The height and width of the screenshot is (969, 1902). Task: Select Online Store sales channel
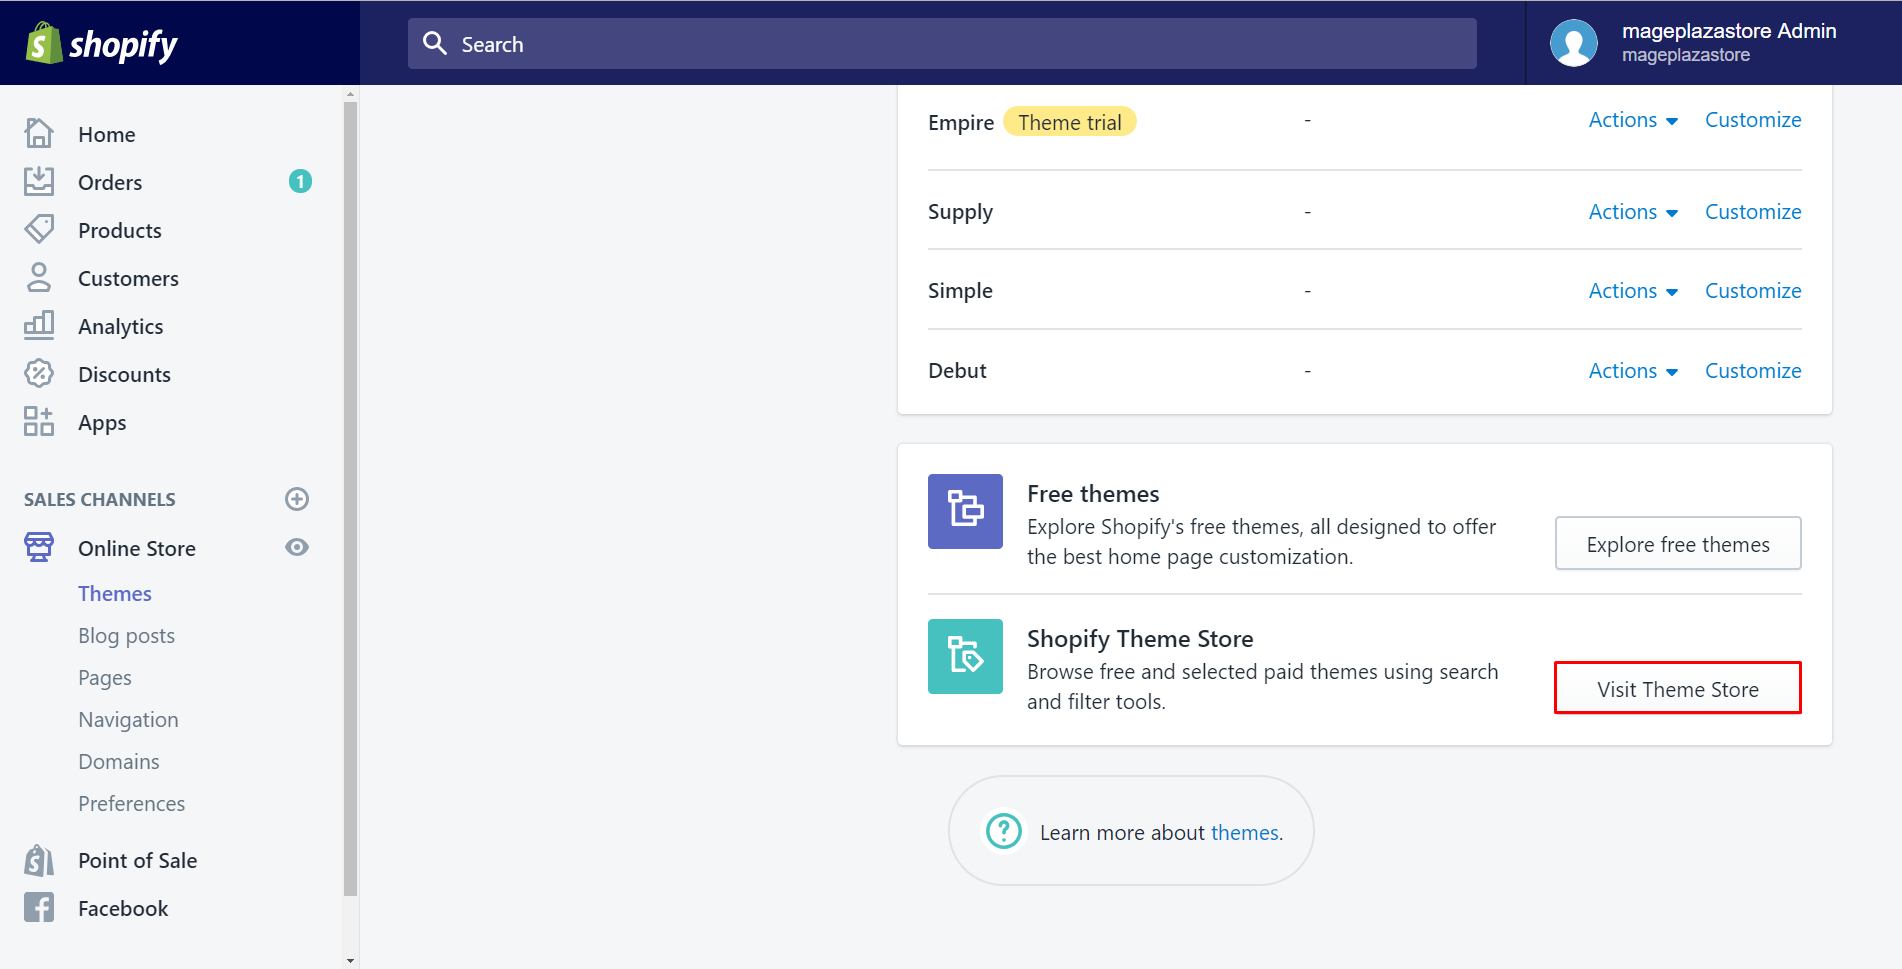[x=137, y=548]
